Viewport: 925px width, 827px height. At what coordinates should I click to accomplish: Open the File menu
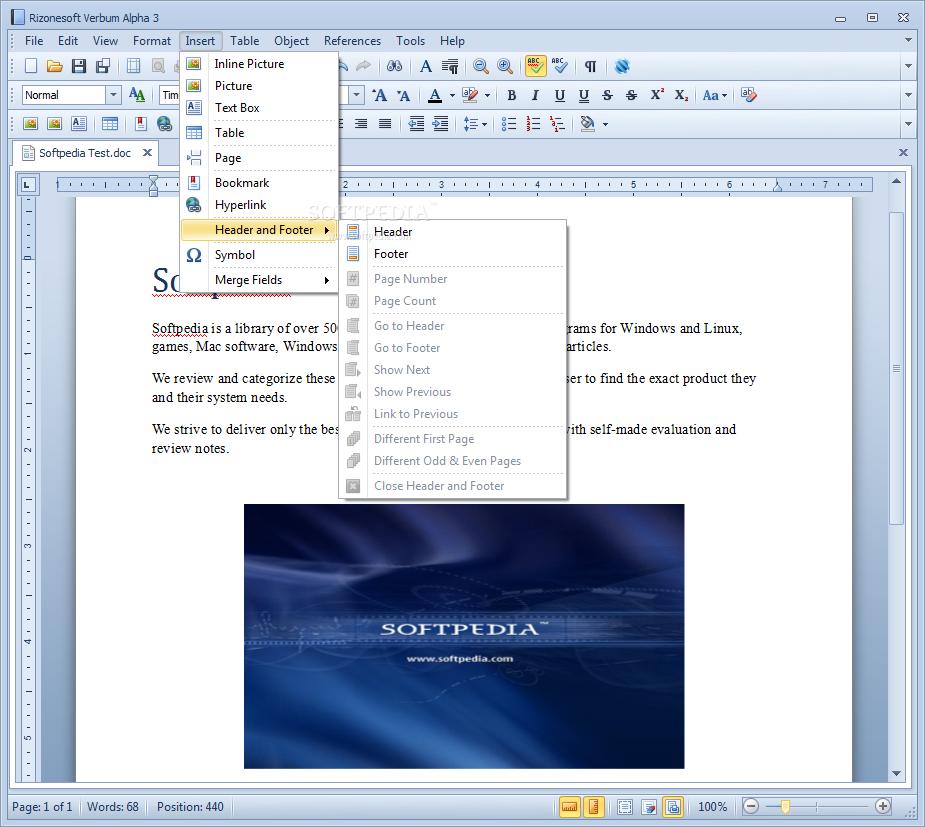34,41
